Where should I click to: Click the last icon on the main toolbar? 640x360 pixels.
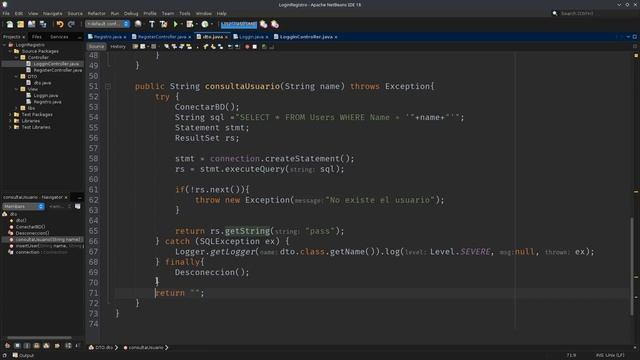275,24
